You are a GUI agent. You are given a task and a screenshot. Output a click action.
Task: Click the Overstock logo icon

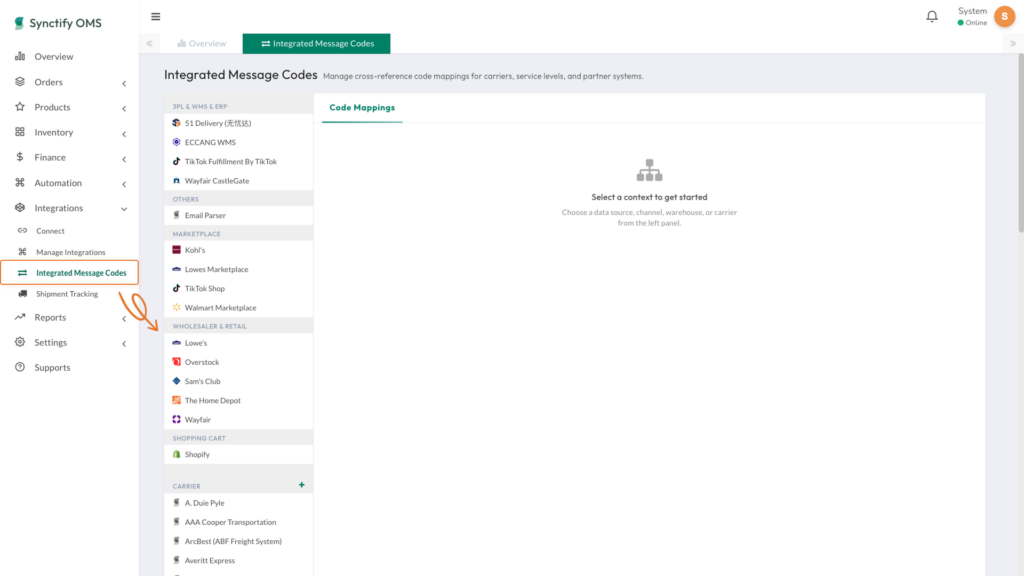coord(176,361)
